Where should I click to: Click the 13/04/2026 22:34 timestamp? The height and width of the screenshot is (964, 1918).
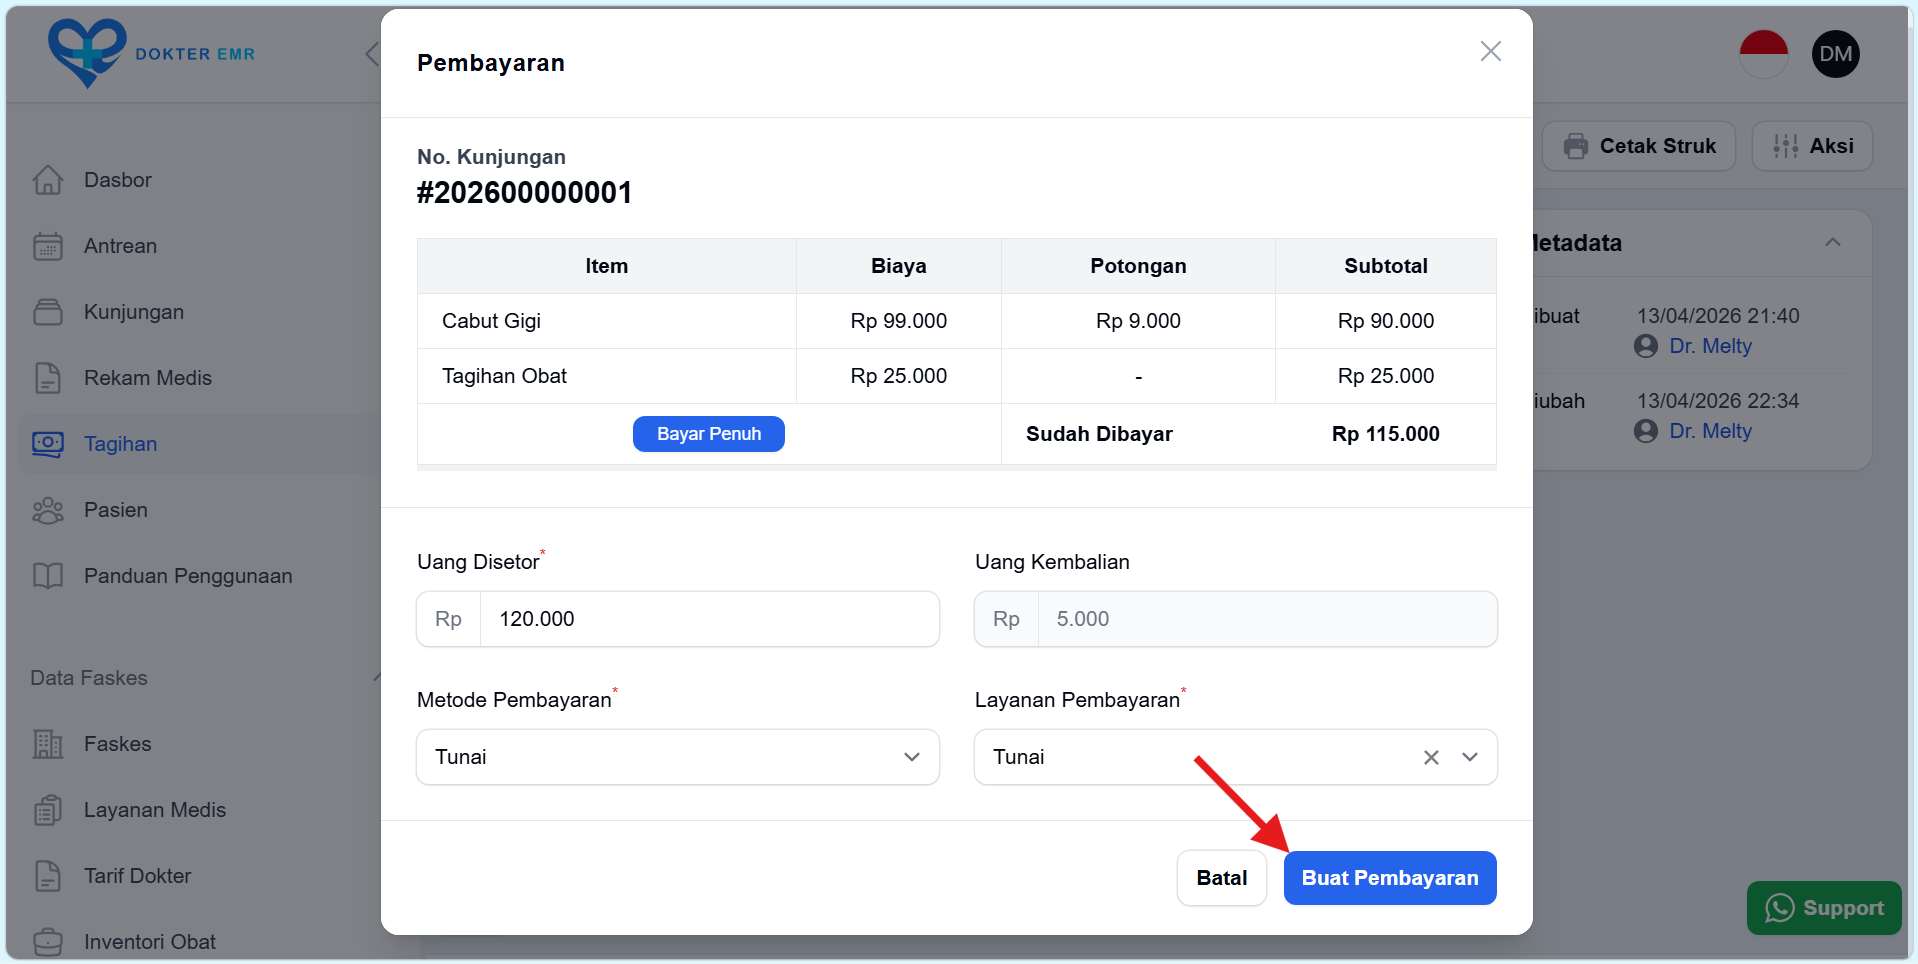coord(1718,401)
